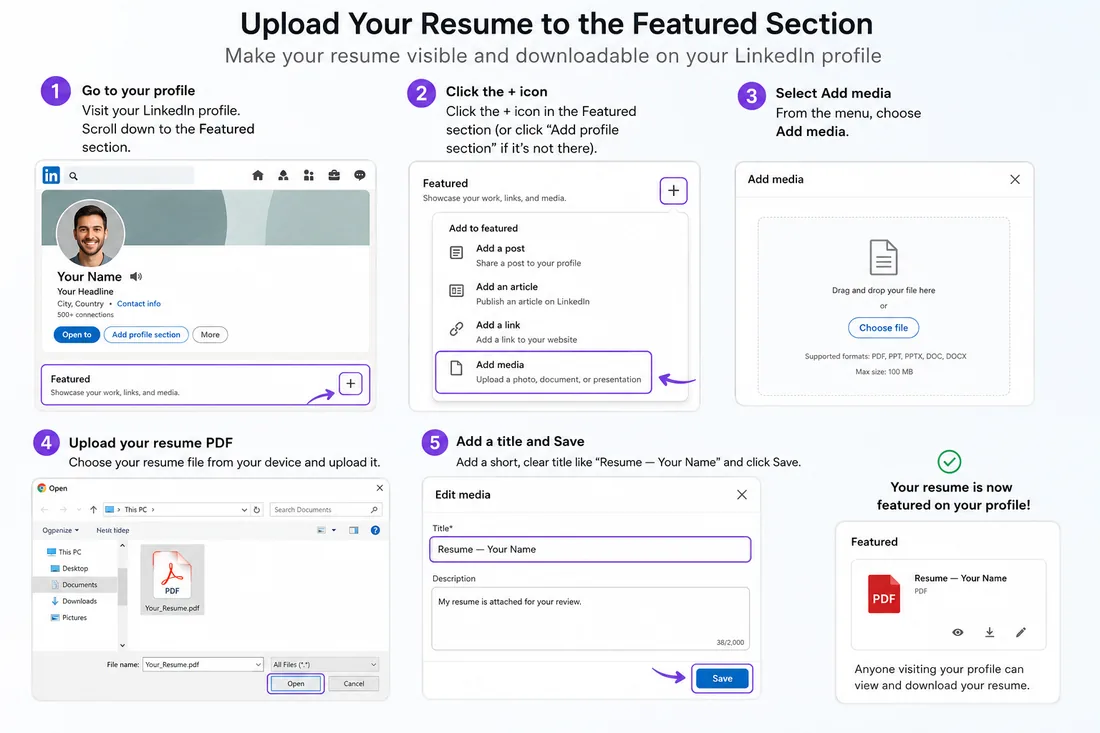Click the search magnifier in LinkedIn top bar
This screenshot has height=733, width=1100.
tap(73, 176)
